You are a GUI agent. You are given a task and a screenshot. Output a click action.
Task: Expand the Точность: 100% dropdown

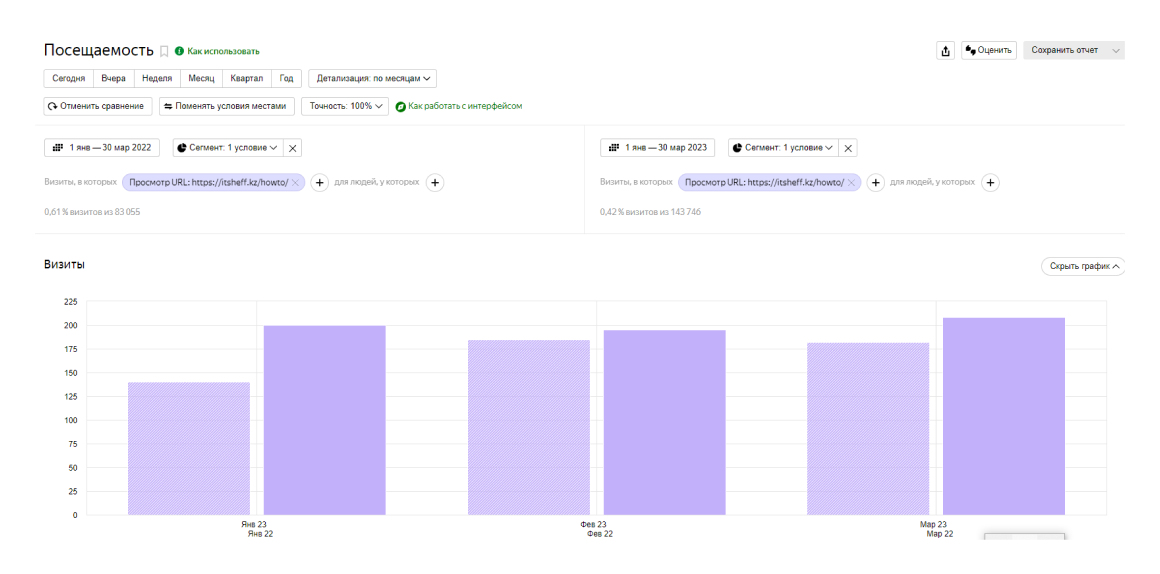click(345, 106)
